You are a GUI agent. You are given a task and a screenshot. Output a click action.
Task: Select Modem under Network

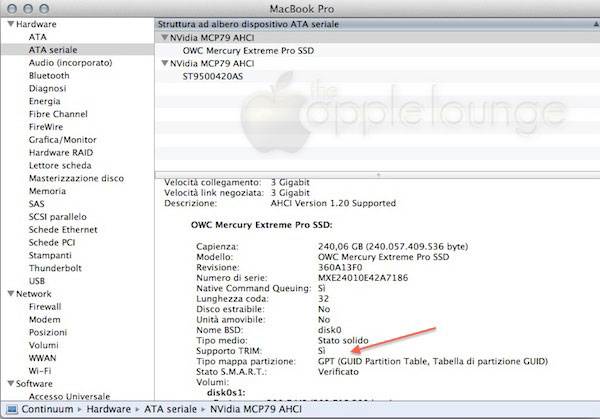[44, 320]
